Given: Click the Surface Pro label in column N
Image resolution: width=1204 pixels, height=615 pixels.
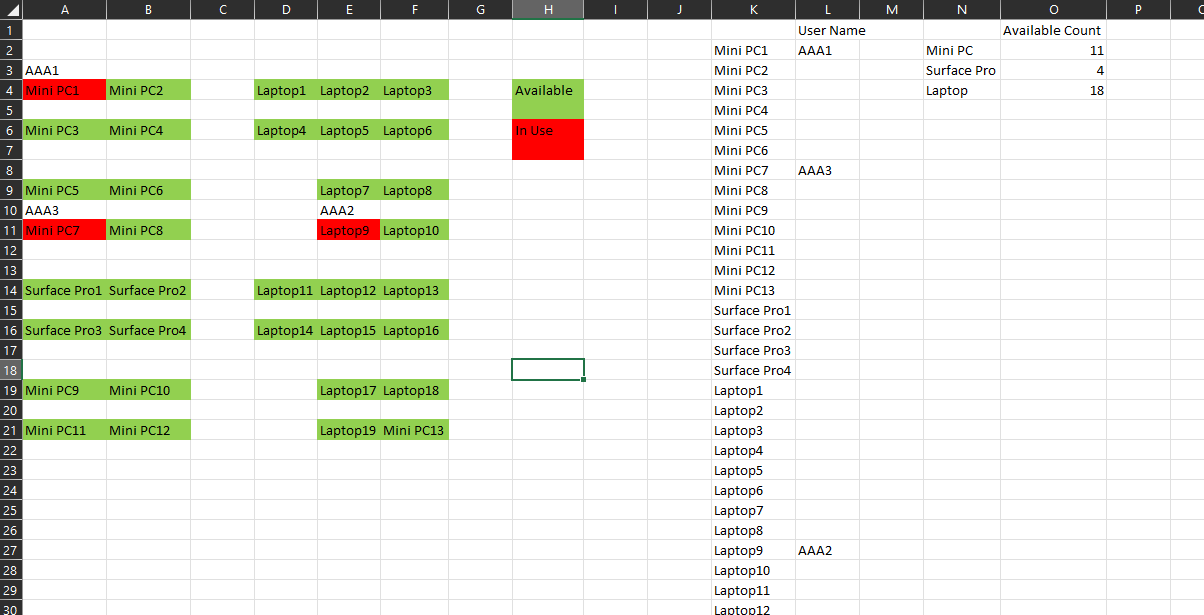Looking at the screenshot, I should [x=962, y=70].
